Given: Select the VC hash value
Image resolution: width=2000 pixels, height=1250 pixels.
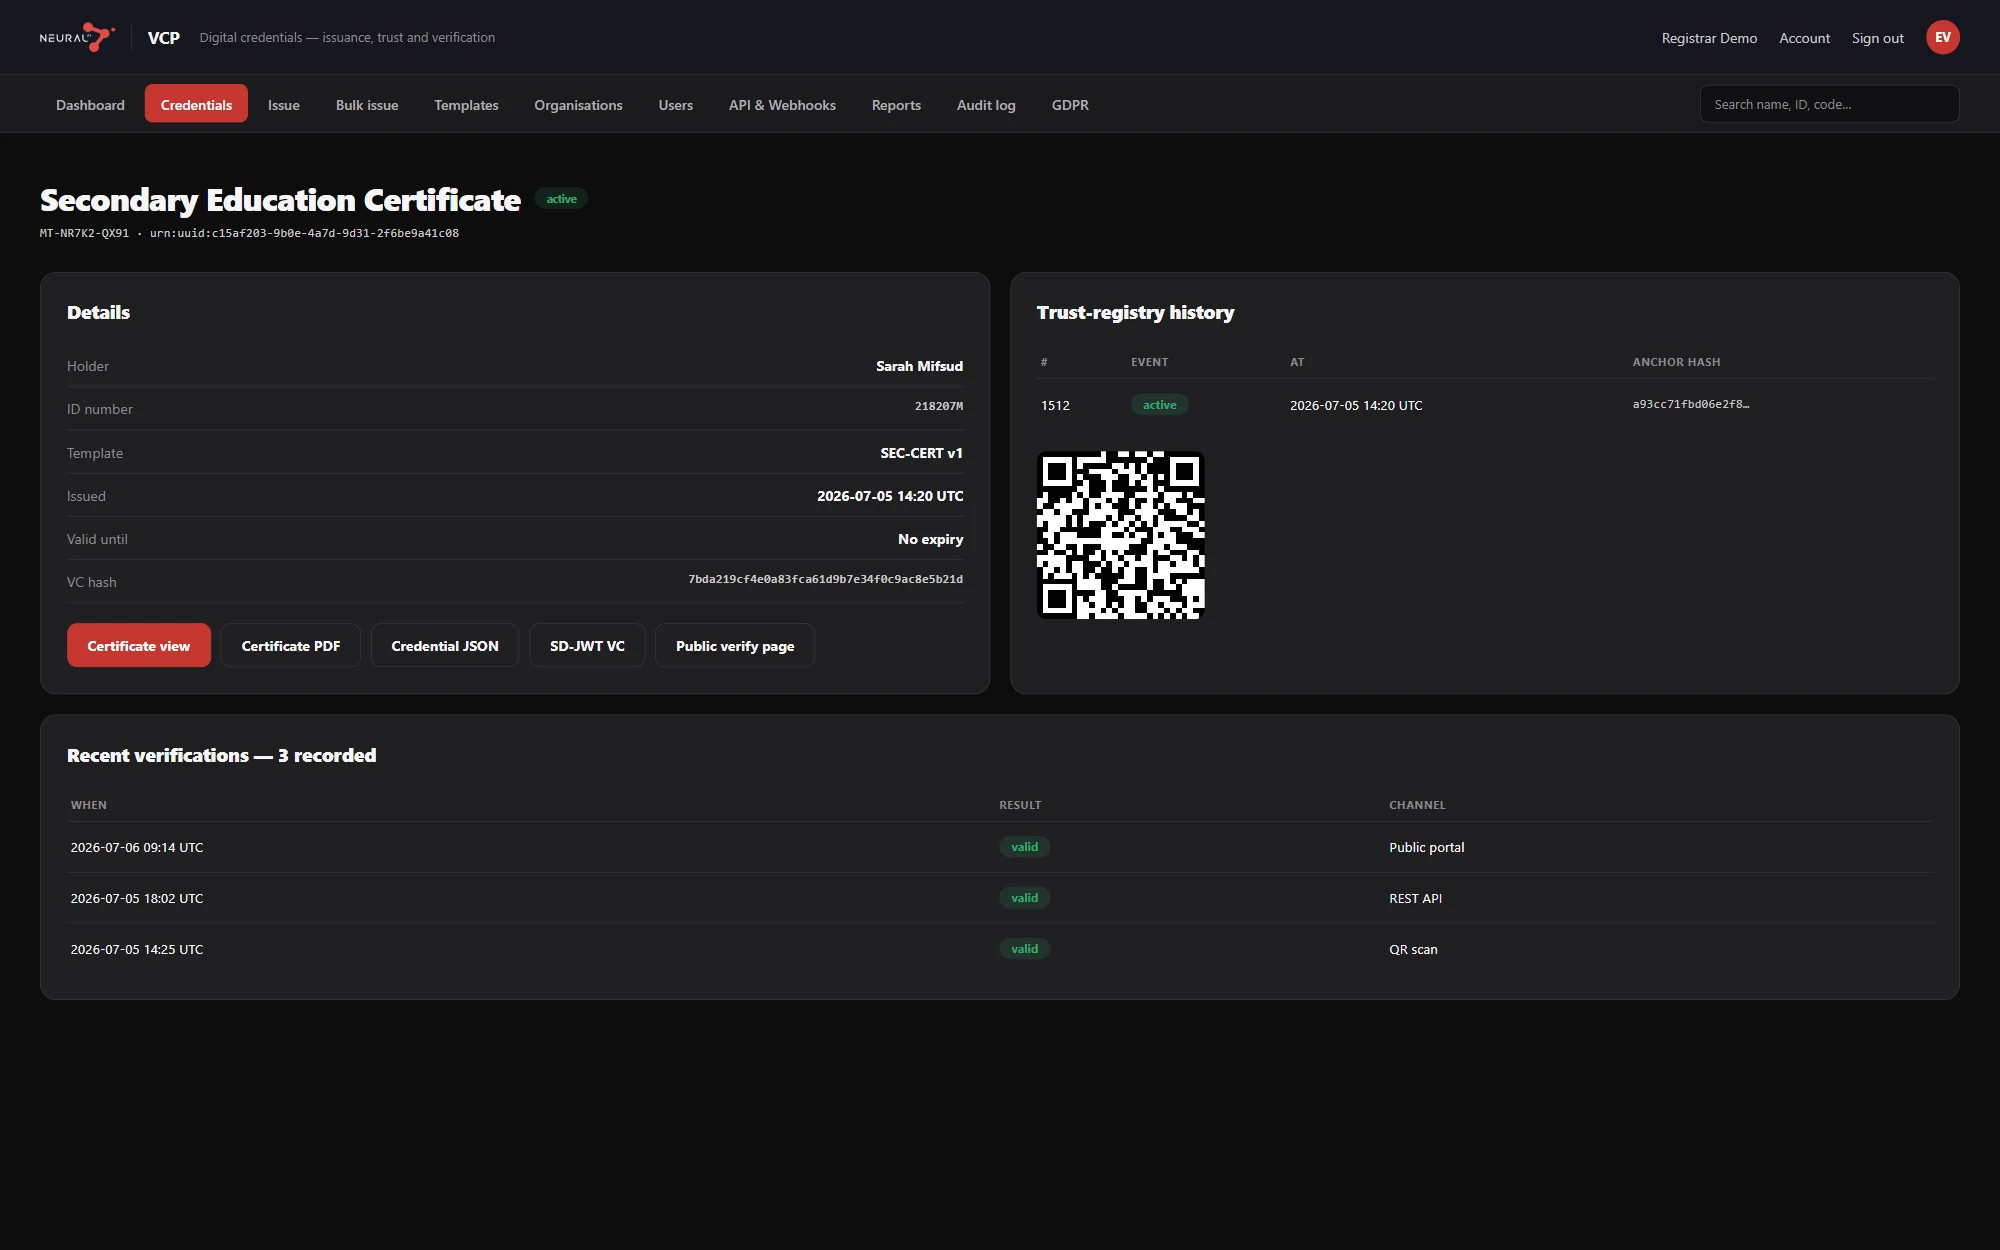Looking at the screenshot, I should click(x=825, y=579).
